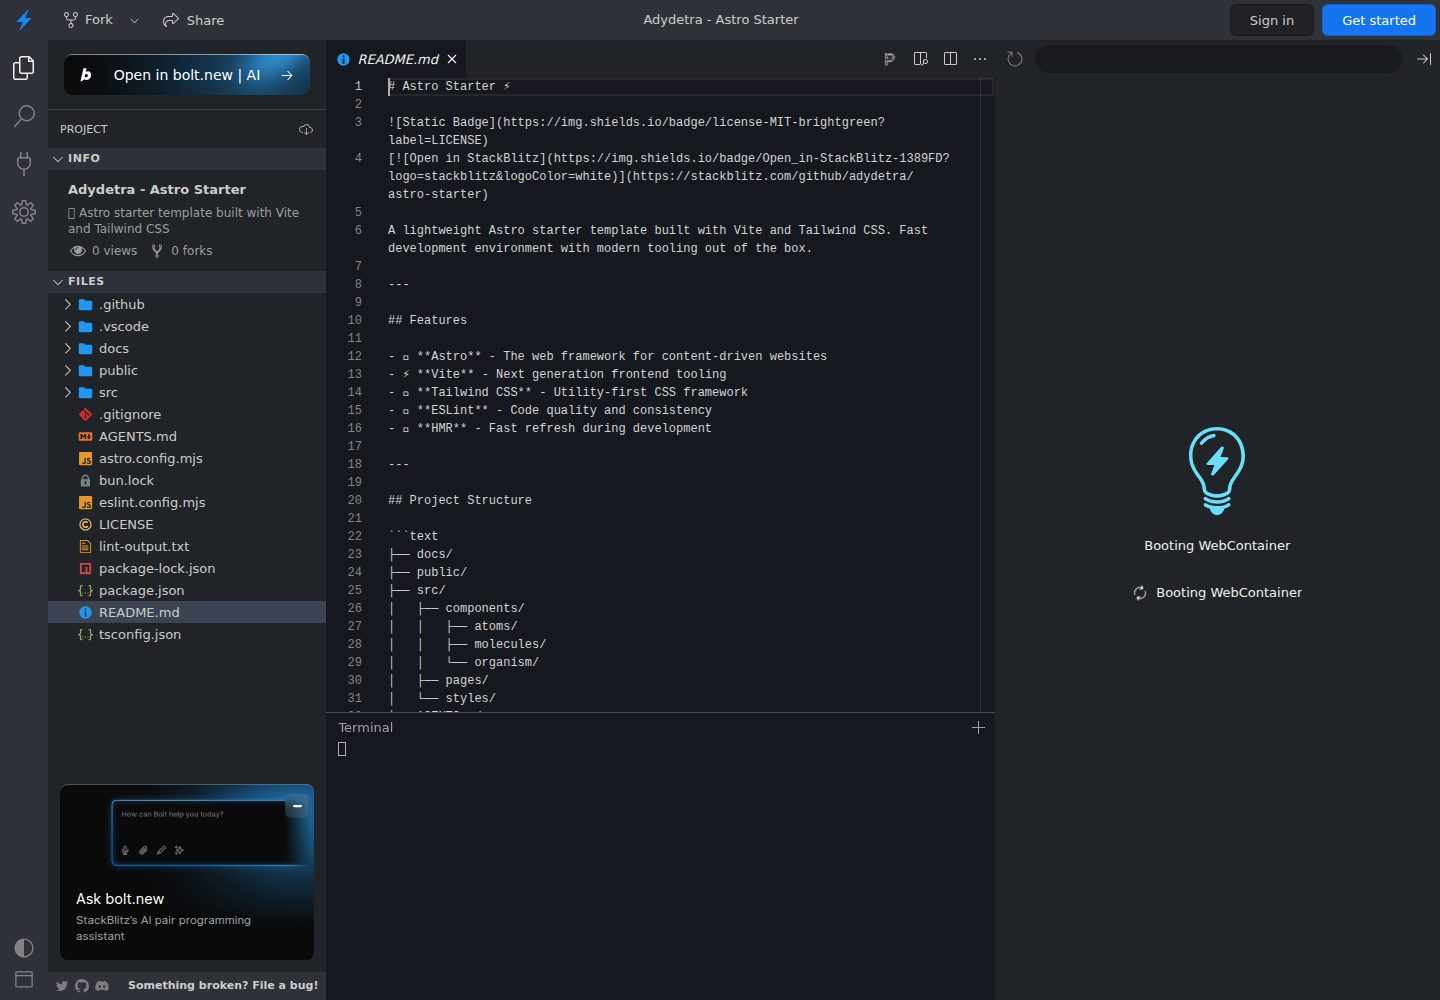Open the Fork dropdown arrow
Screen dimensions: 1440x1000
(x=135, y=20)
